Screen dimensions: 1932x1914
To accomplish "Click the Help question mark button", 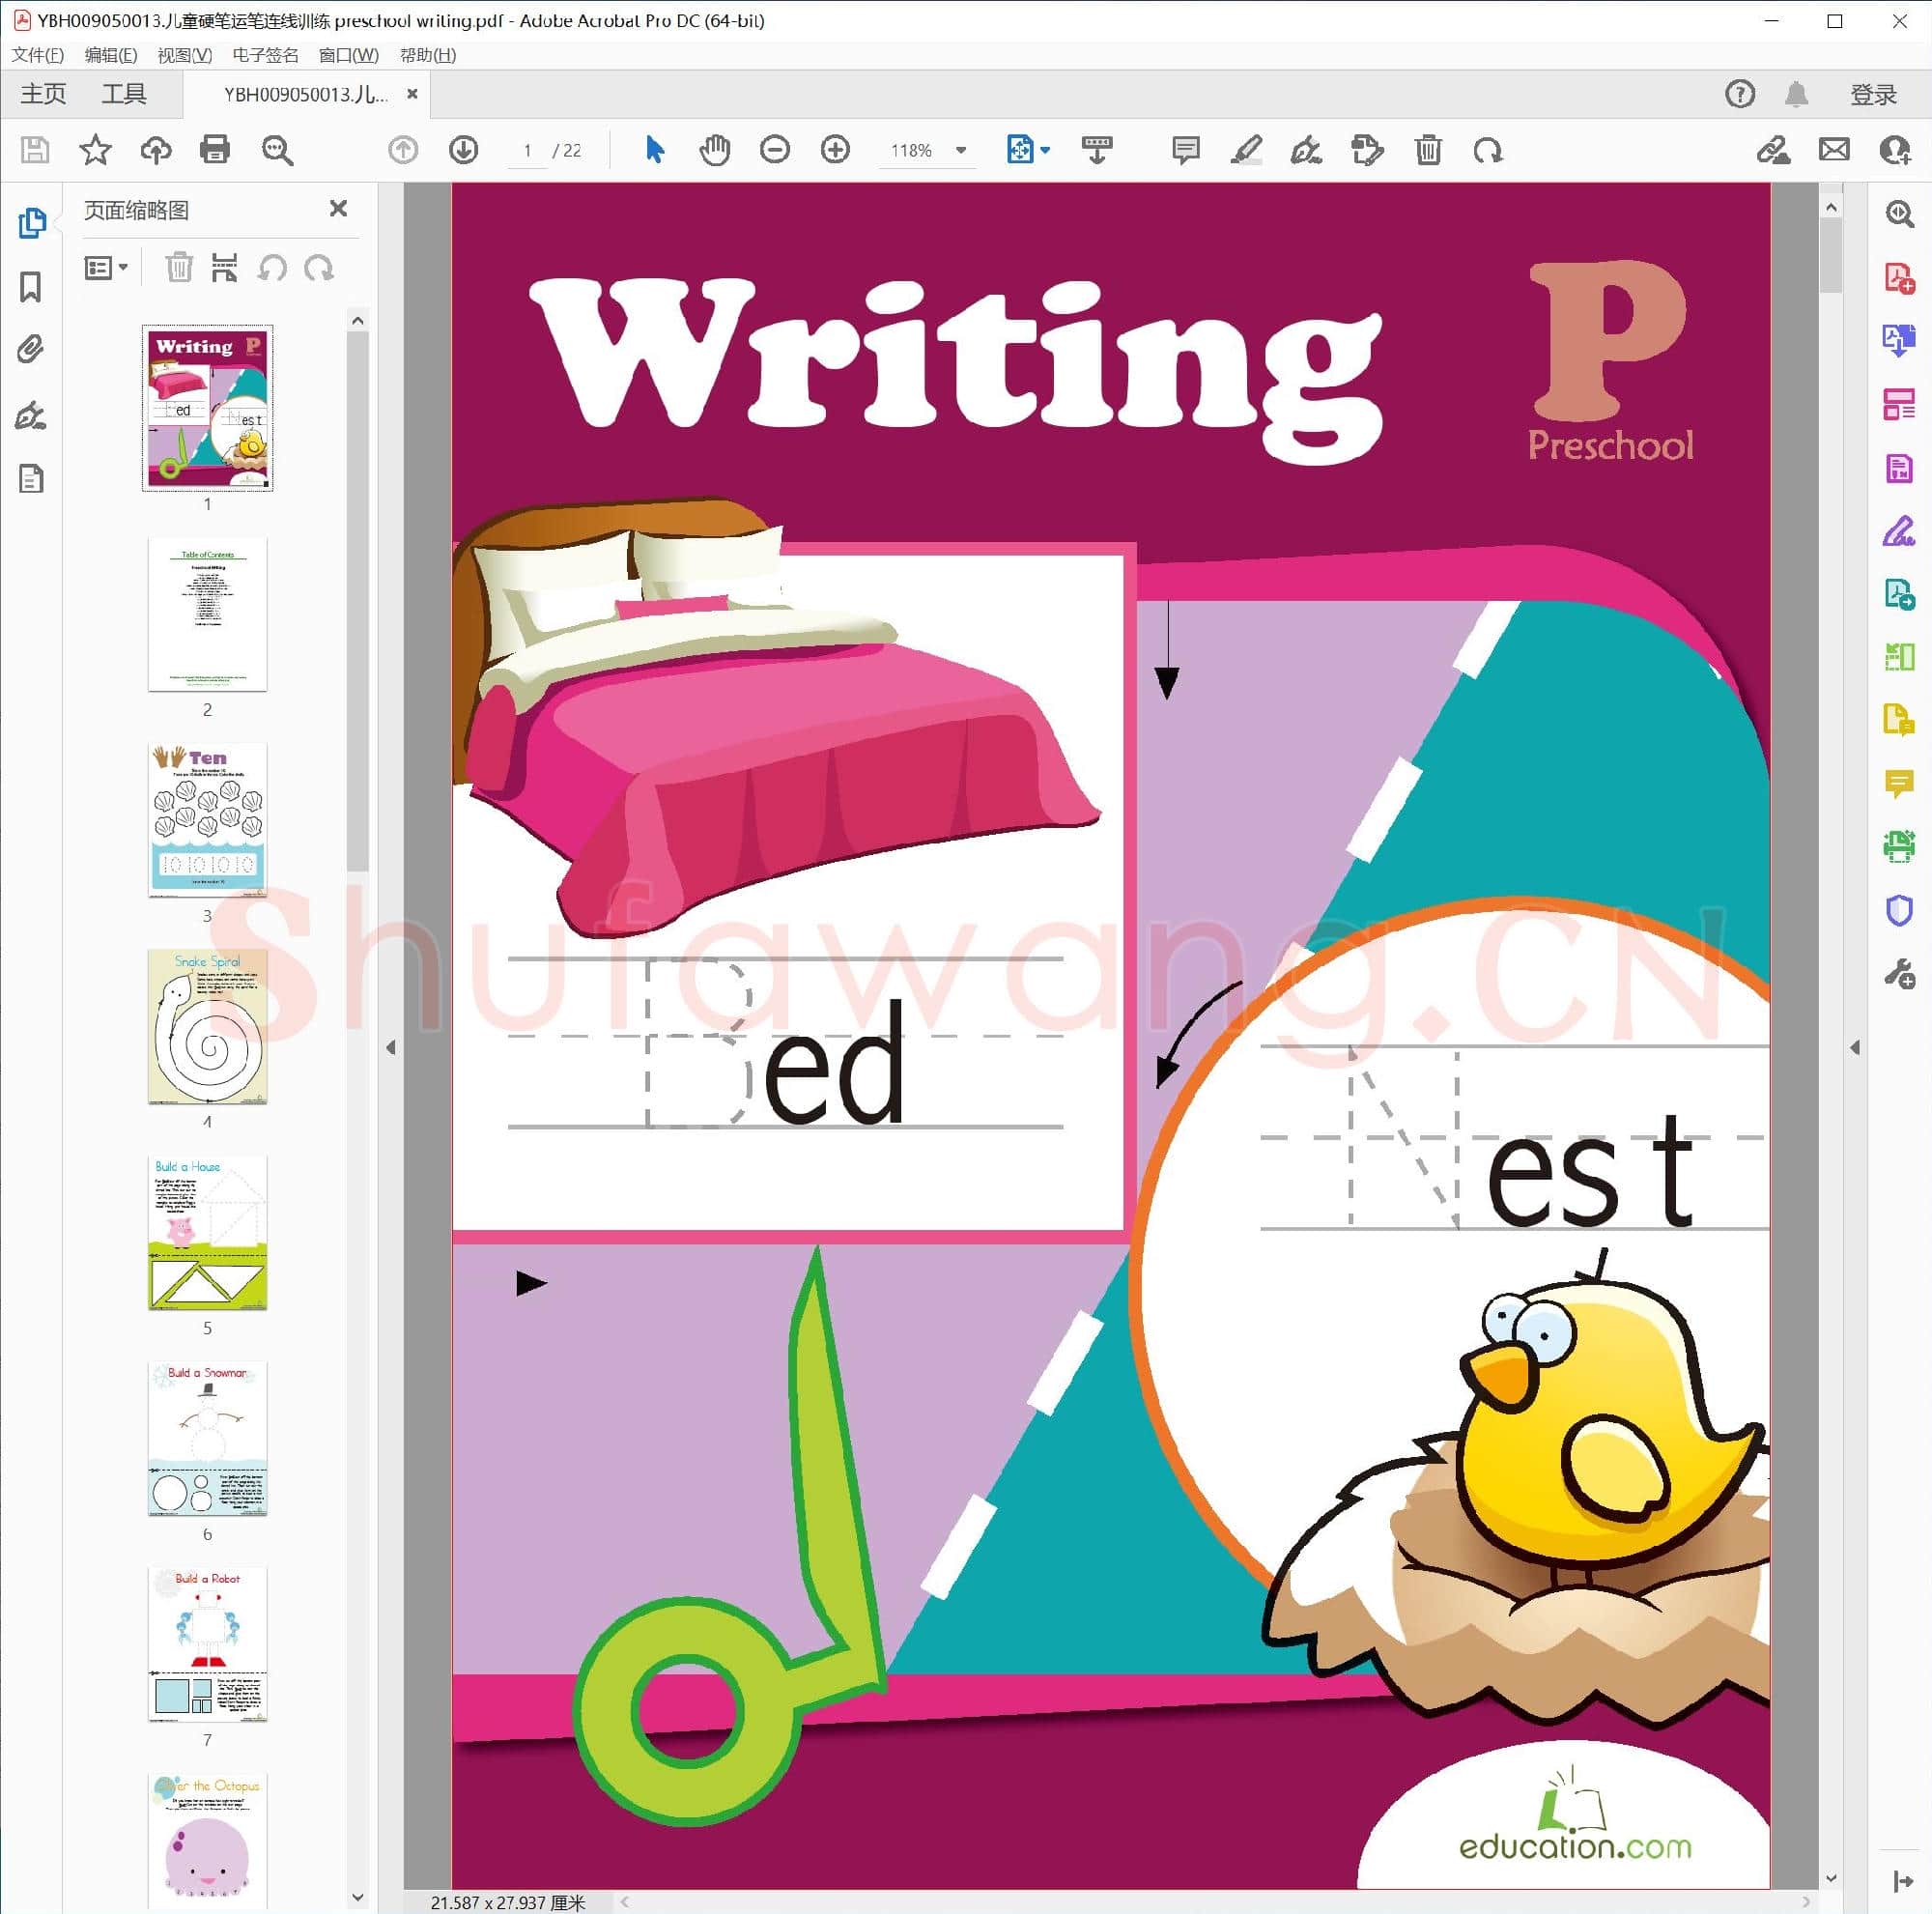I will tap(1740, 93).
